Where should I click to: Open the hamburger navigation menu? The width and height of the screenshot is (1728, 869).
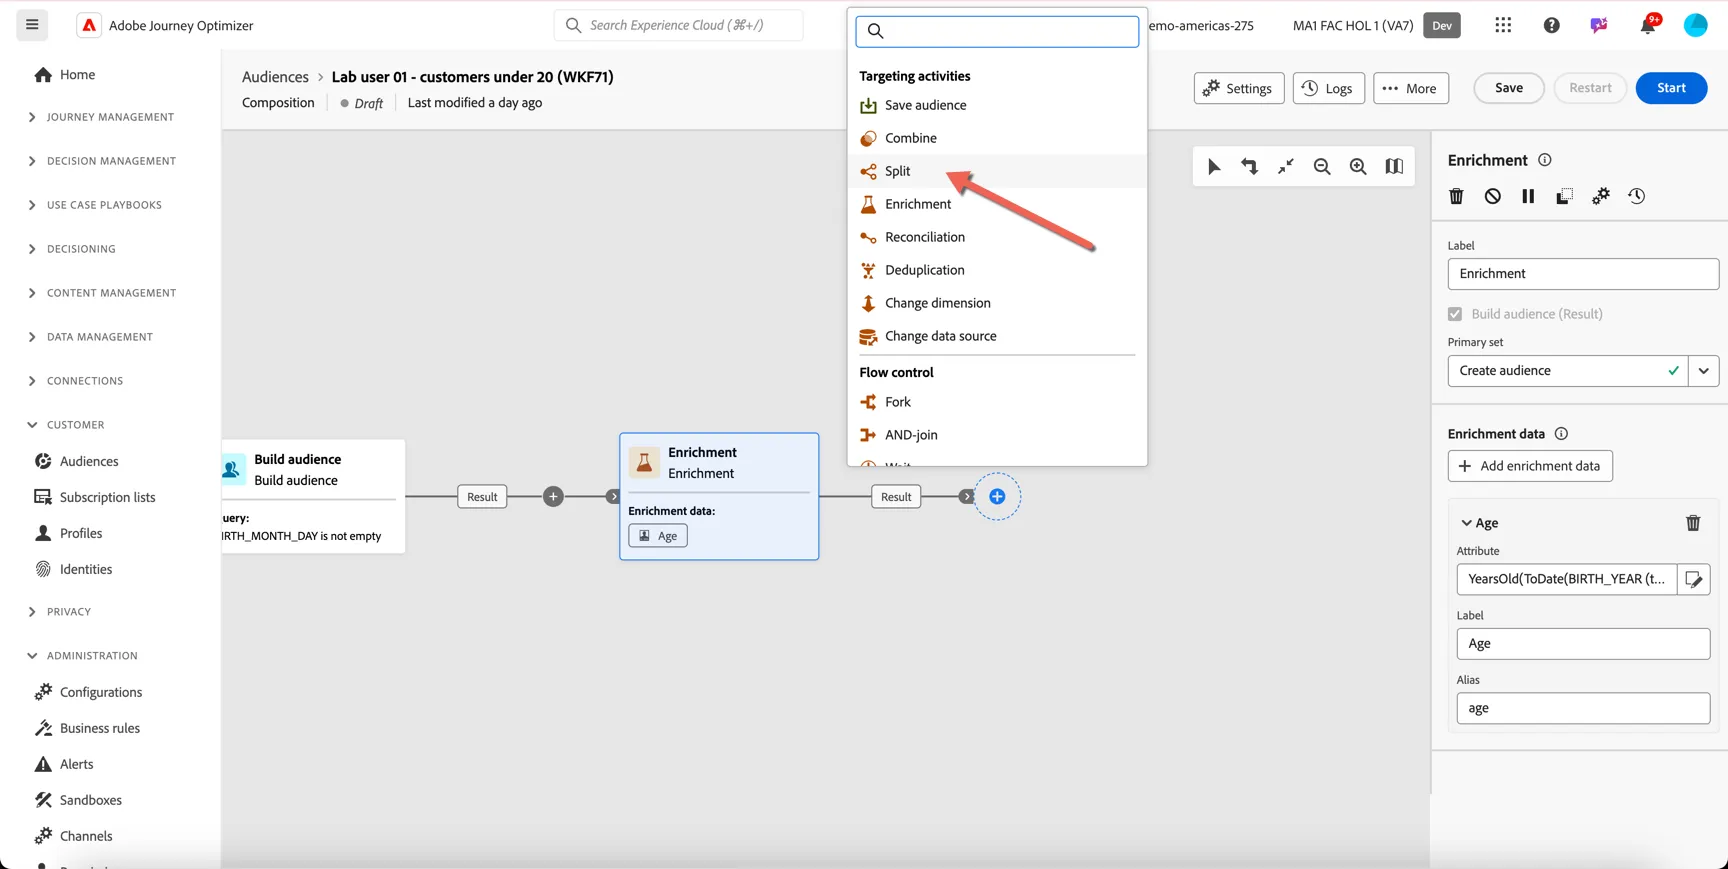tap(32, 25)
